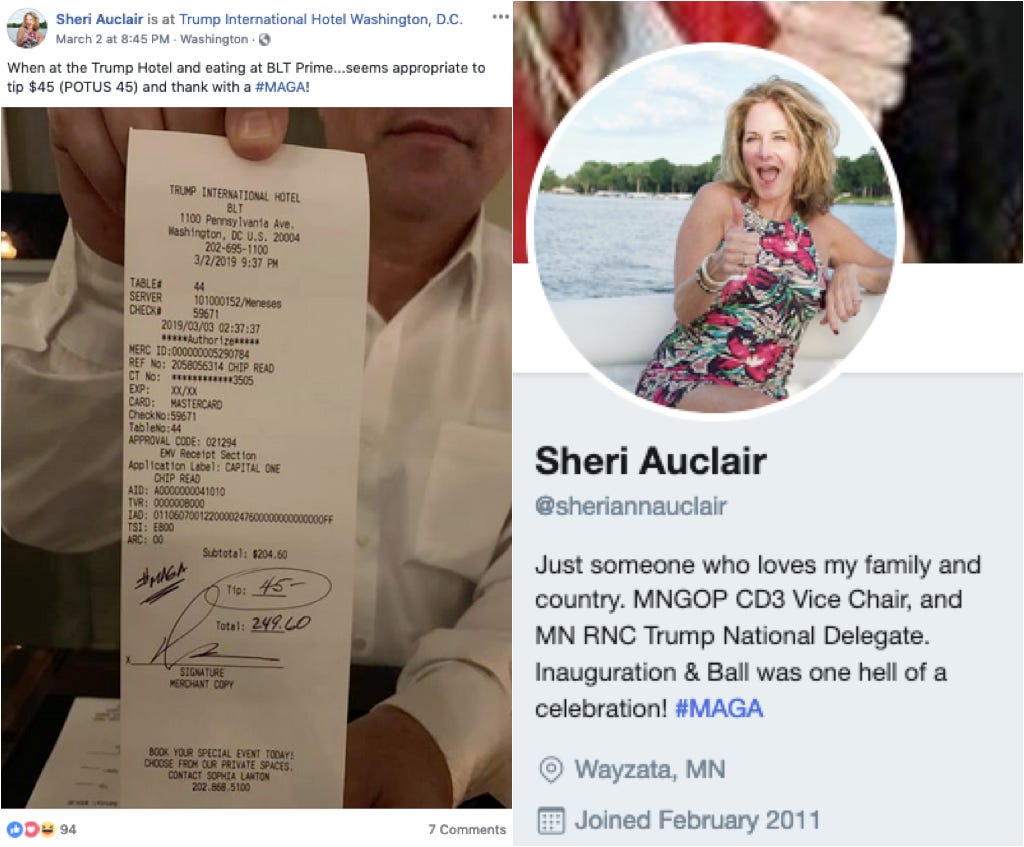Click the #MAGA hashtag in the post

[x=280, y=87]
